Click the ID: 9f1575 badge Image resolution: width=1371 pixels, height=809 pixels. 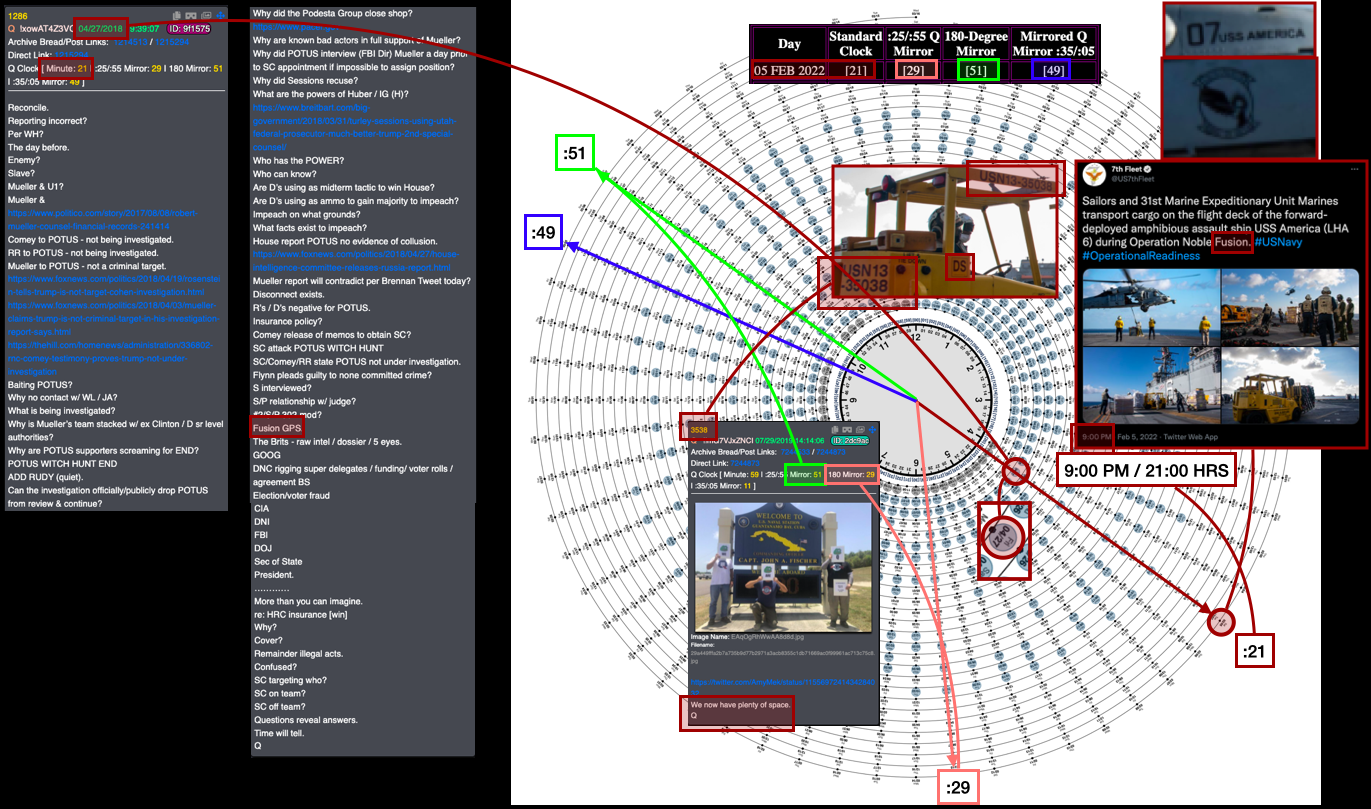coord(189,29)
